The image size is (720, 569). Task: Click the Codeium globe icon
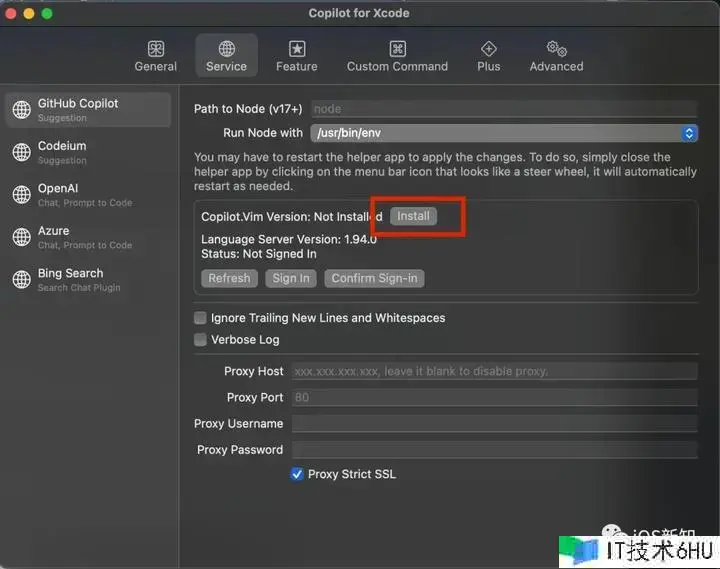[x=22, y=152]
